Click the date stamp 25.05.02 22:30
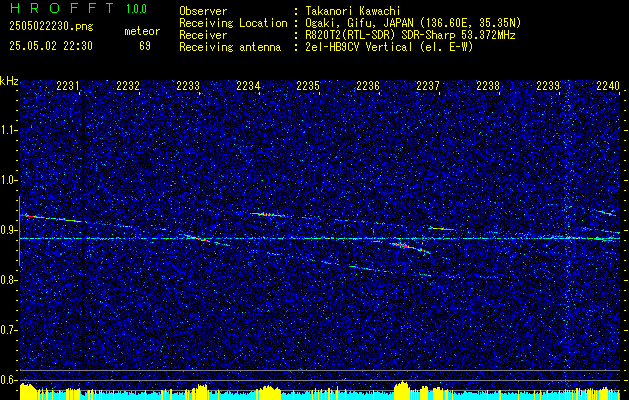Viewport: 629px width, 400px height. point(51,46)
